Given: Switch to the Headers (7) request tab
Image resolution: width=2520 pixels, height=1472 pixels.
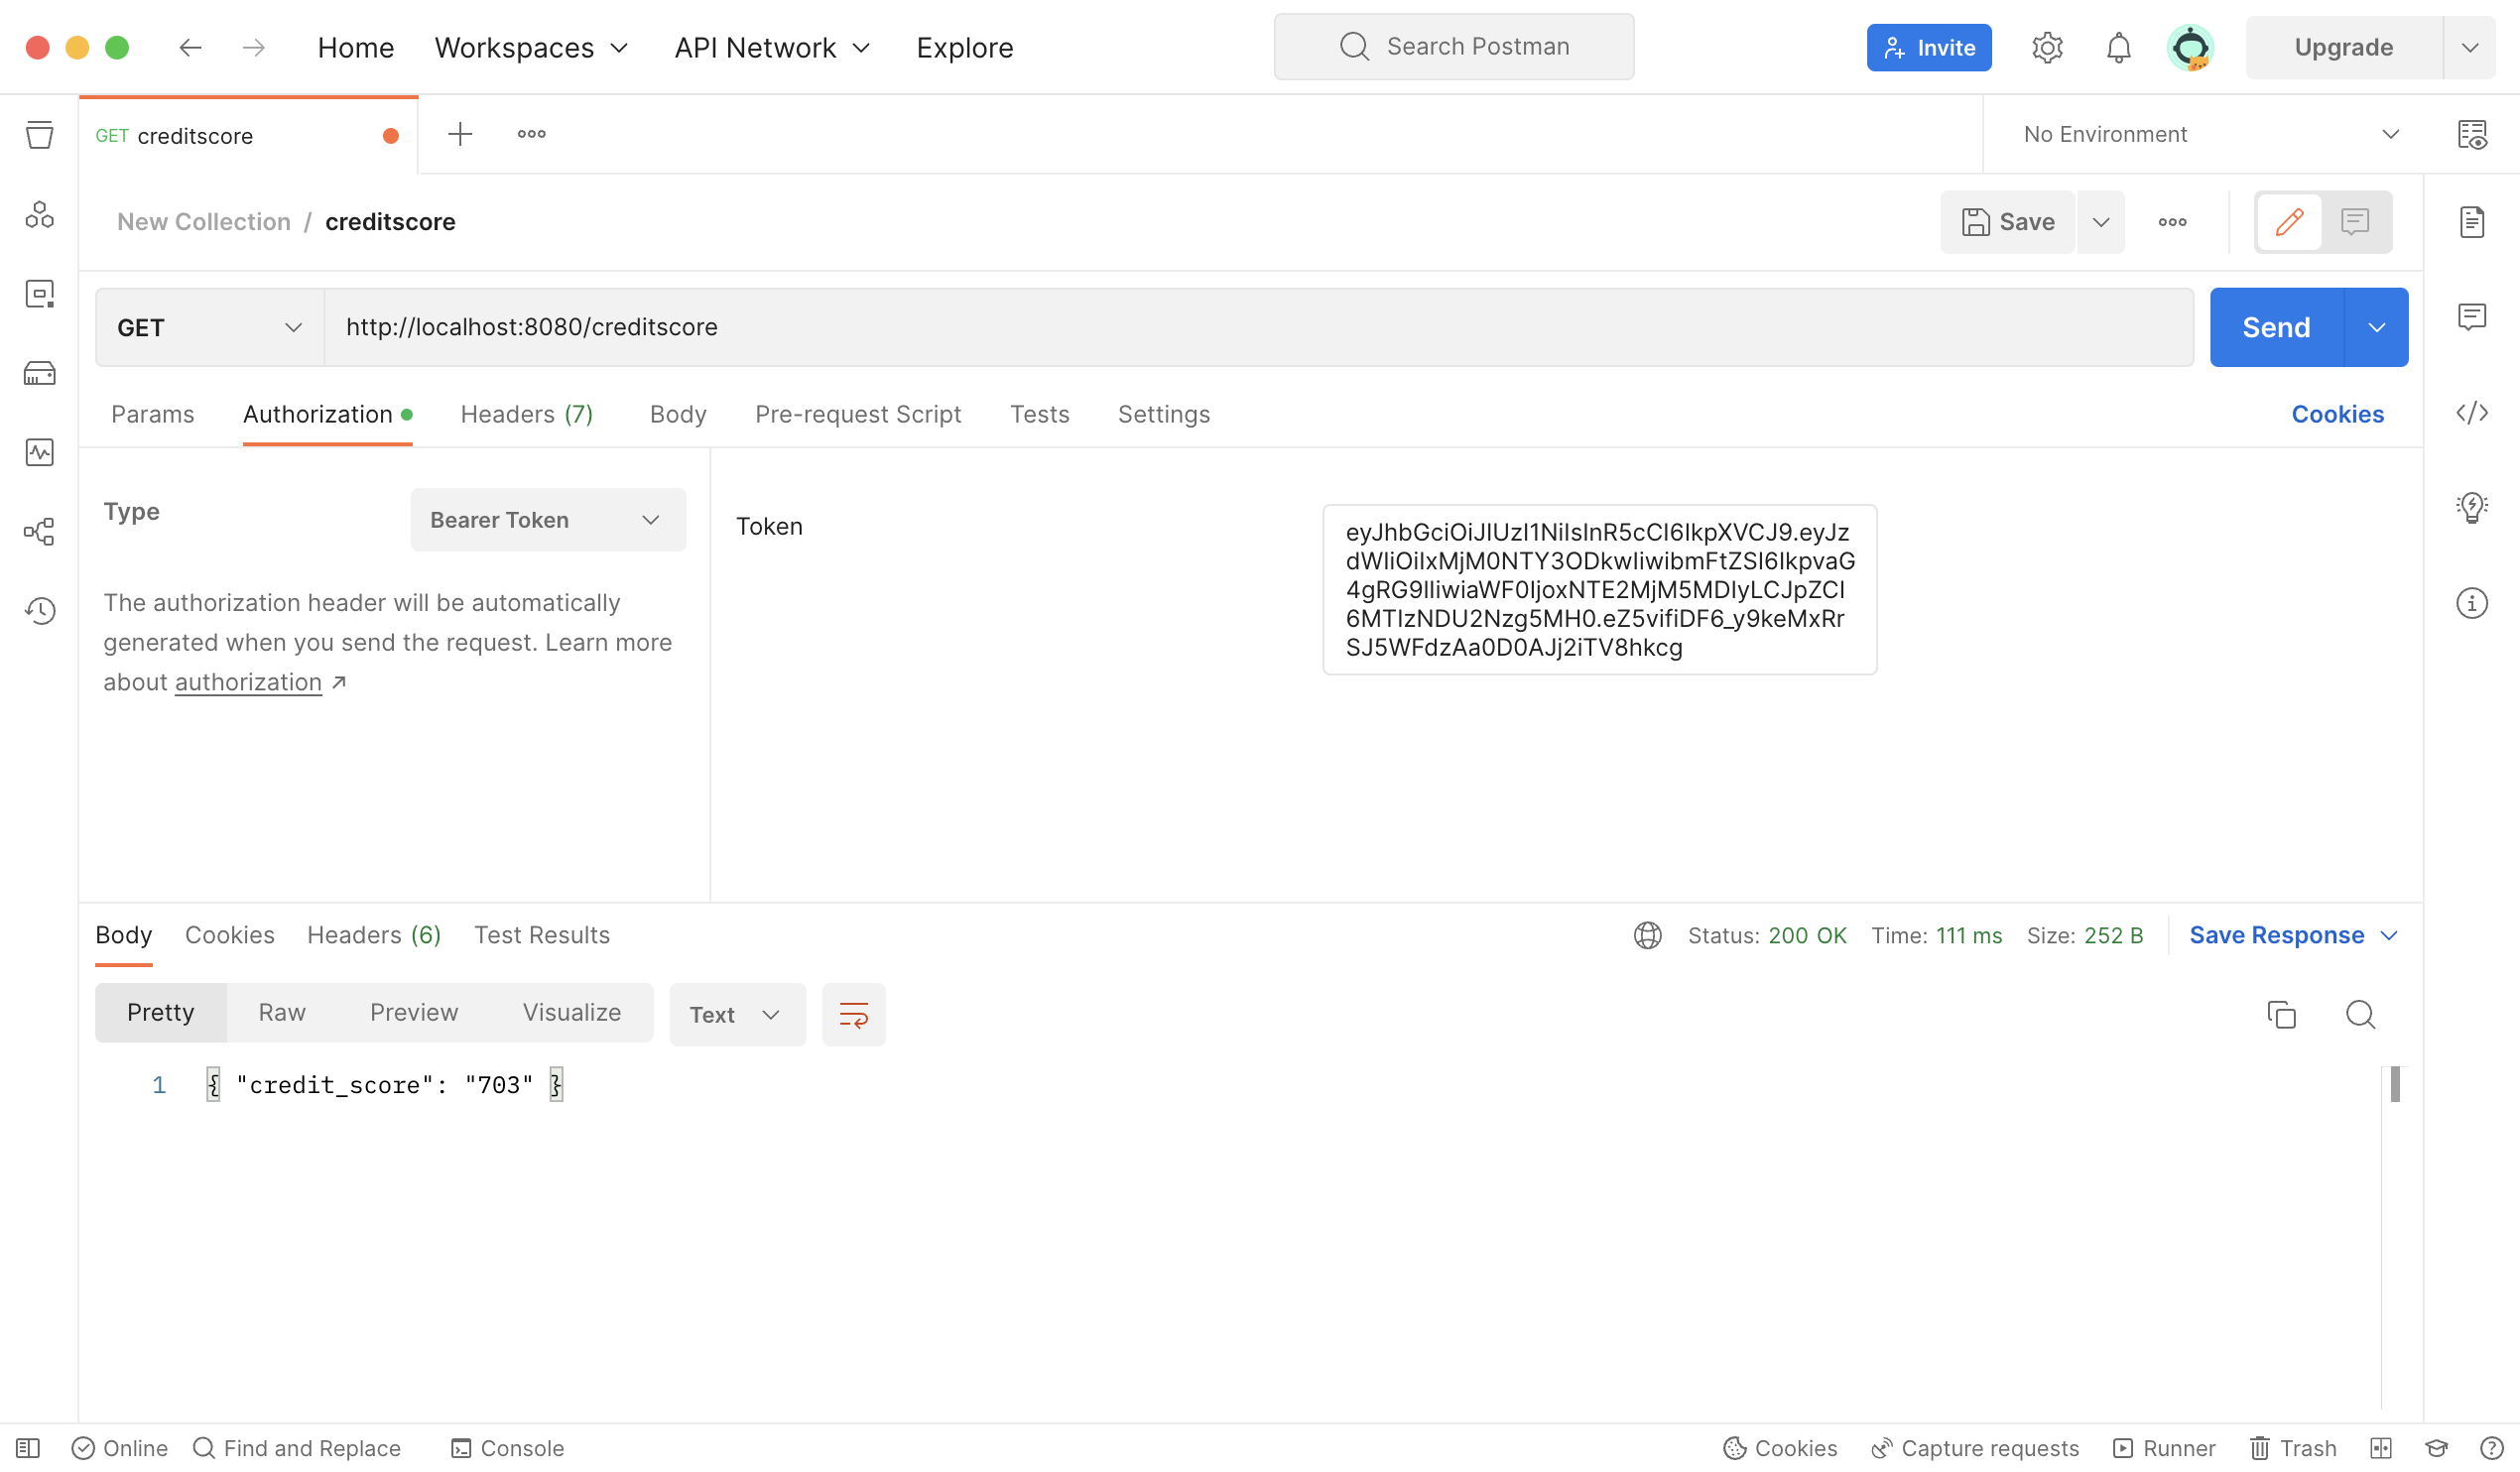Looking at the screenshot, I should (x=526, y=414).
